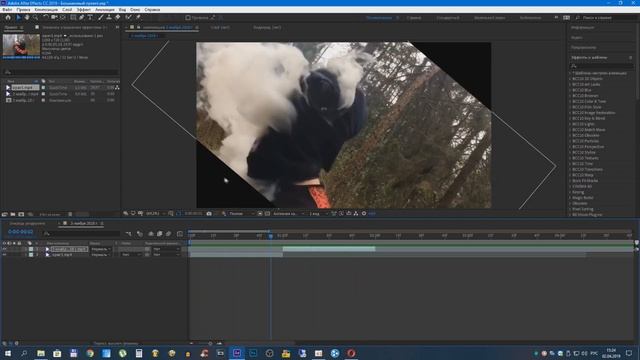This screenshot has width=640, height=360.
Task: Open the Аудио panel header
Action: [576, 38]
